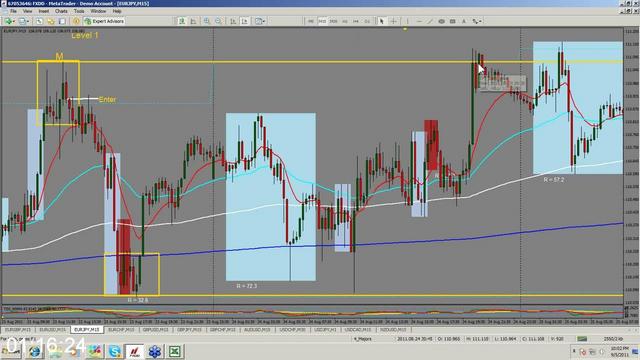Expand the Profiles dropdown arrow
Image resolution: width=640 pixels, height=360 pixels.
27,21
